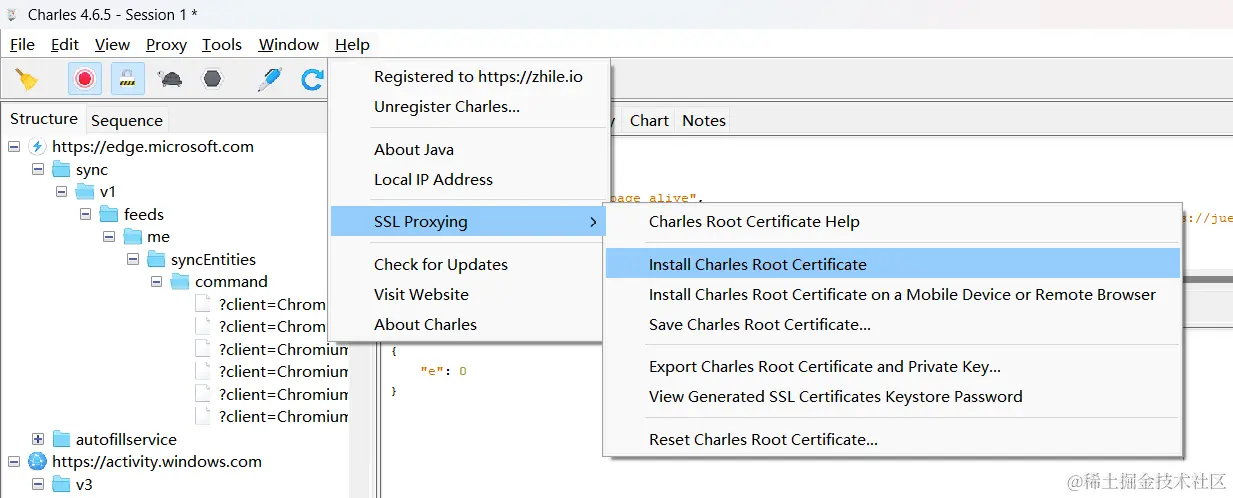Screen dimensions: 1233x498
Task: Switch to the Sequence tab
Action: pos(127,120)
